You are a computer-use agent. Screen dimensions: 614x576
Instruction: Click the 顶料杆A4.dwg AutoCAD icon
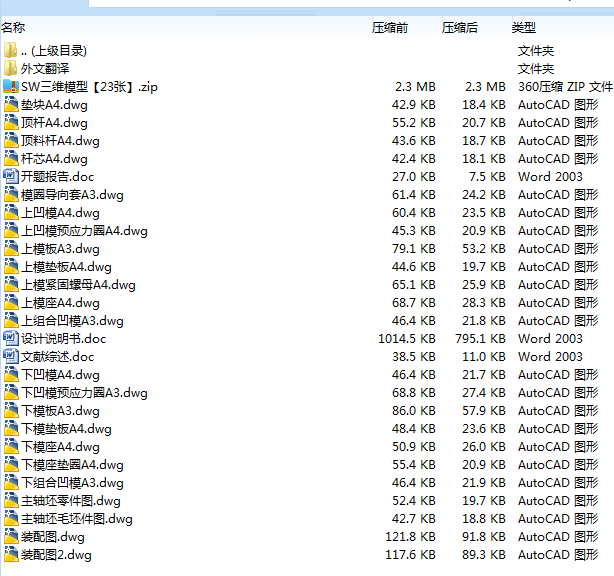tap(11, 140)
